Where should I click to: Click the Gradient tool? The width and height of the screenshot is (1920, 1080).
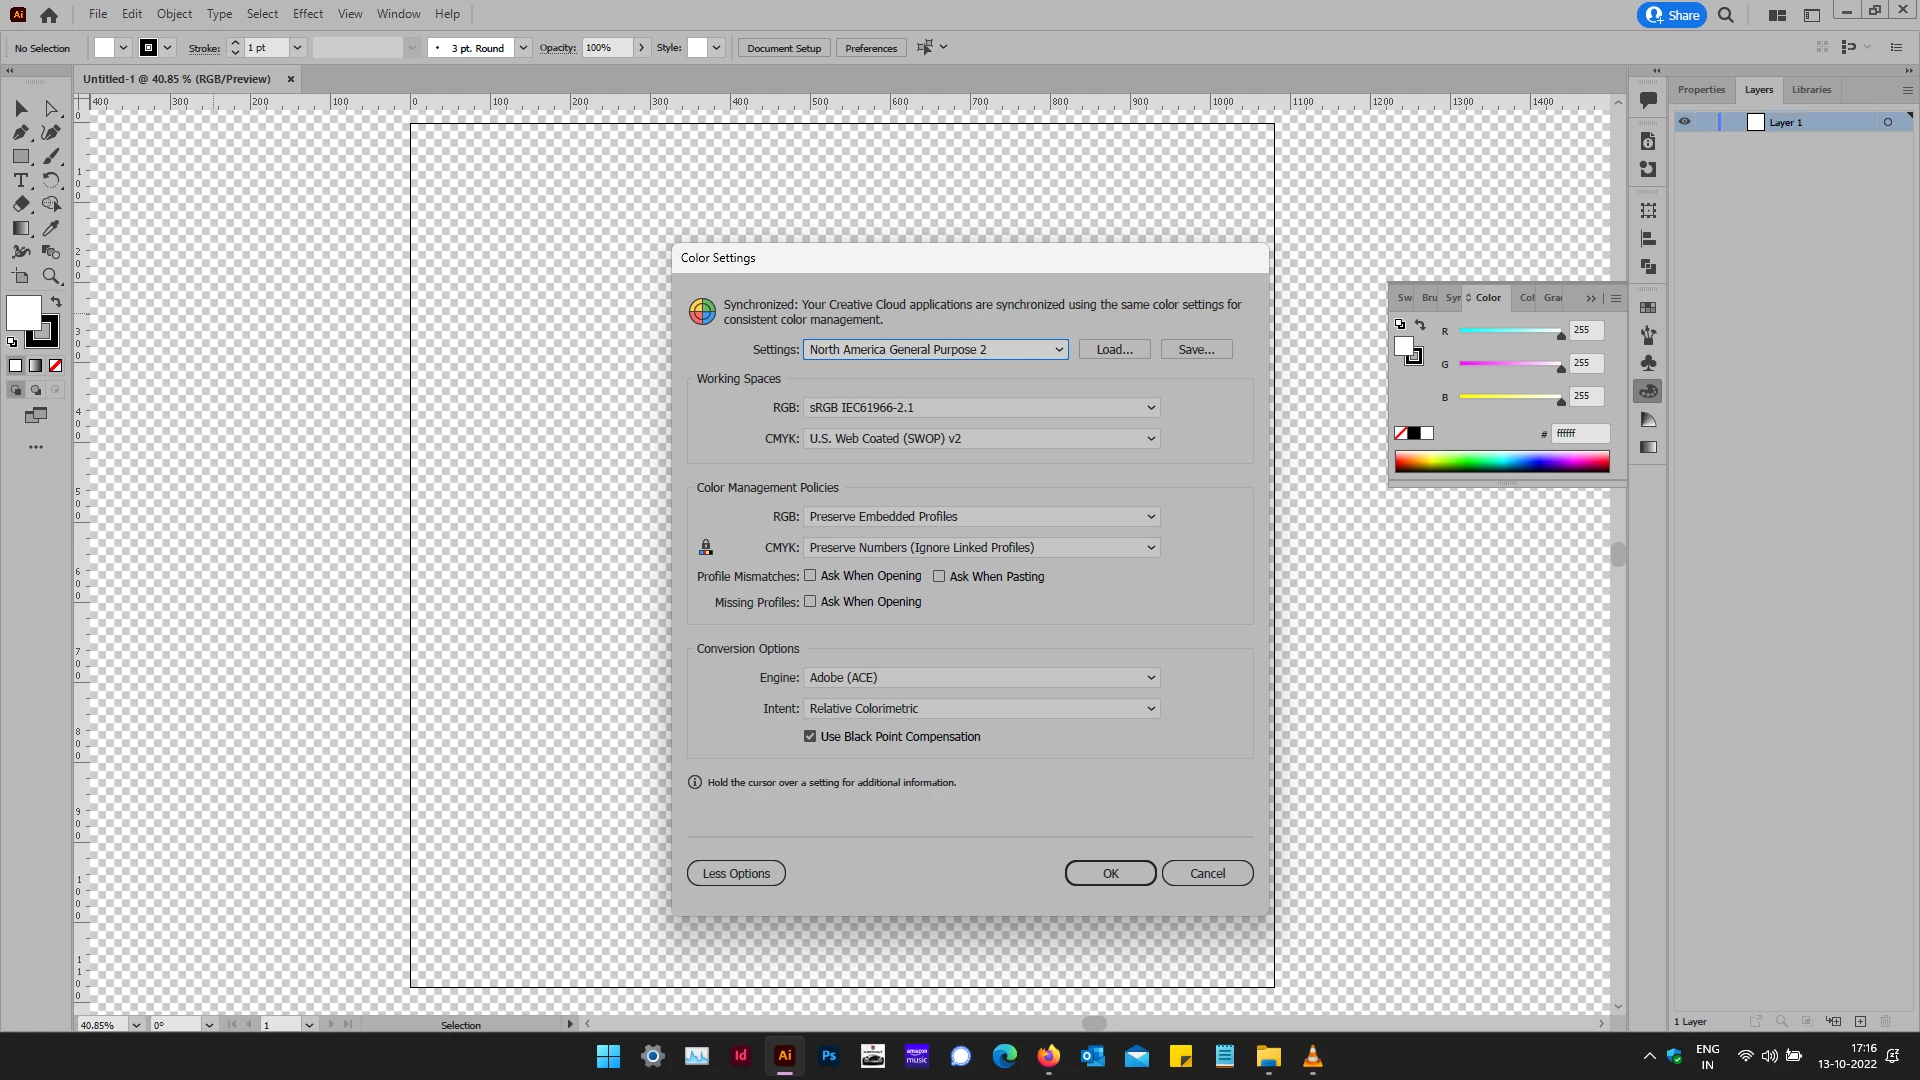tap(20, 228)
